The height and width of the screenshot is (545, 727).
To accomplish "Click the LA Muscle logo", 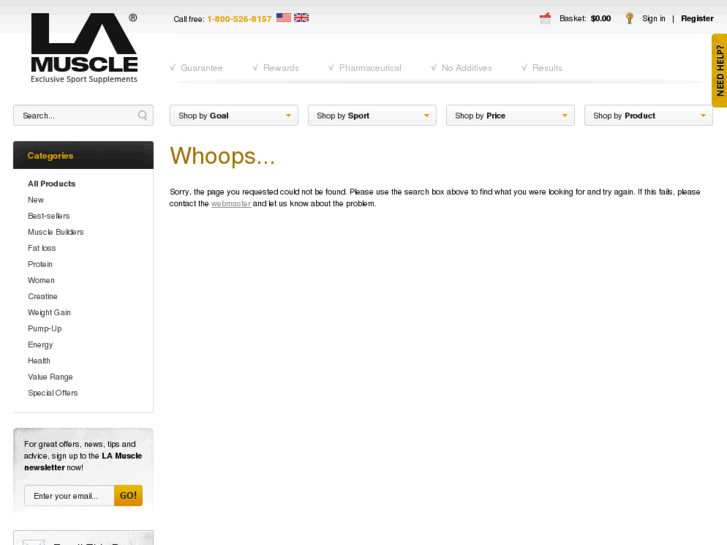I will pyautogui.click(x=84, y=48).
